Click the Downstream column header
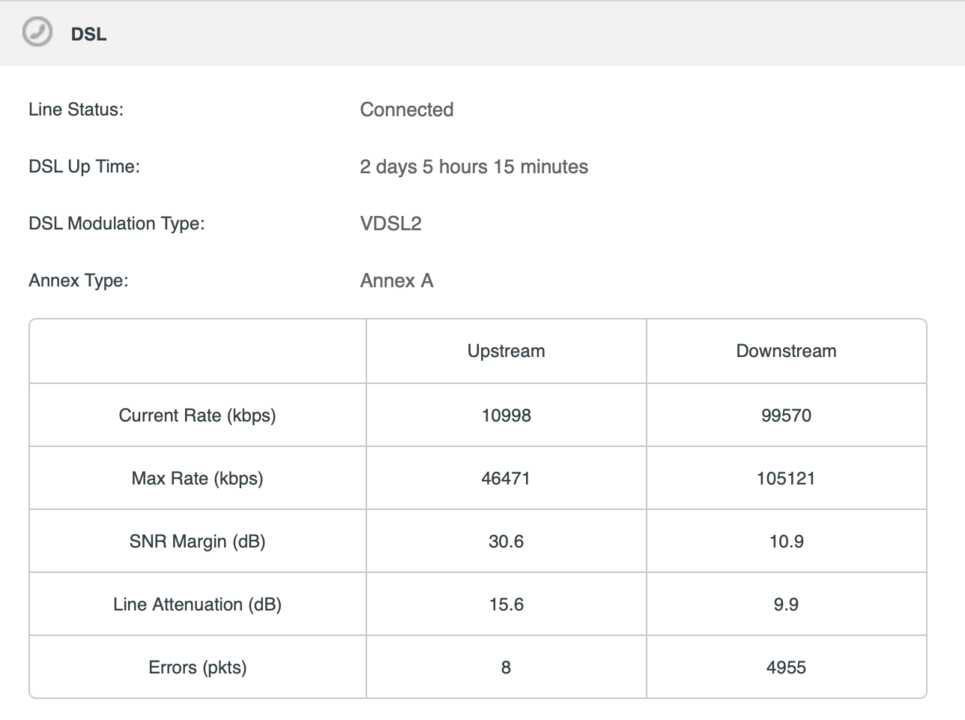965x720 pixels. (786, 351)
